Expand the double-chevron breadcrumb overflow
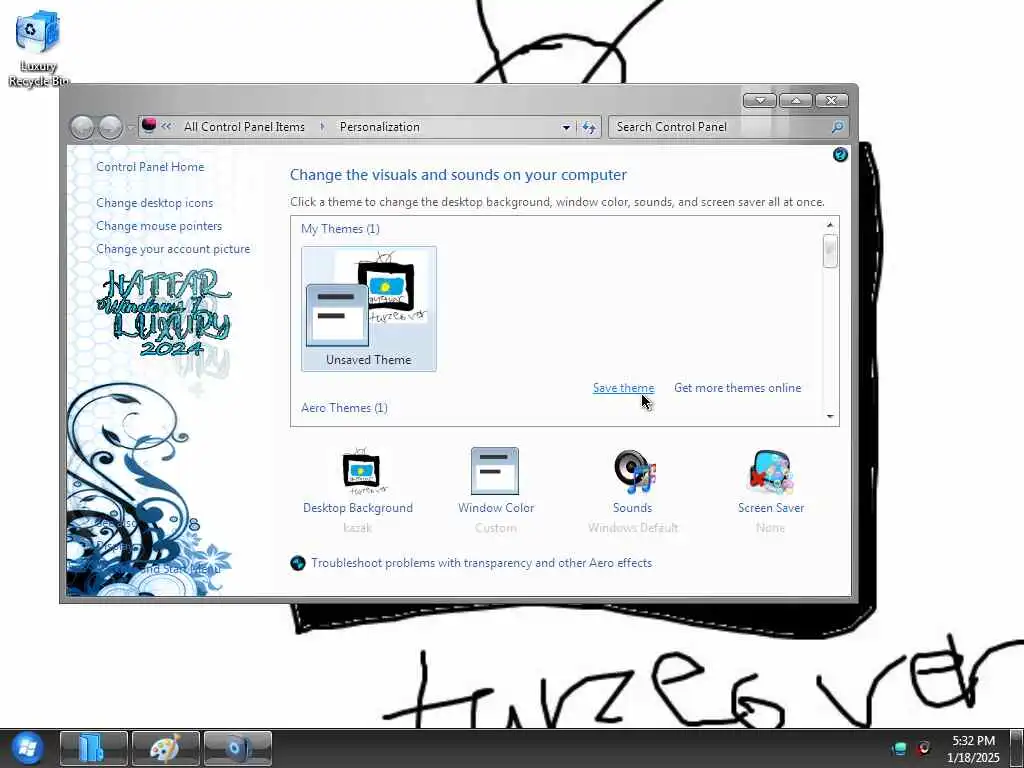 [x=167, y=127]
